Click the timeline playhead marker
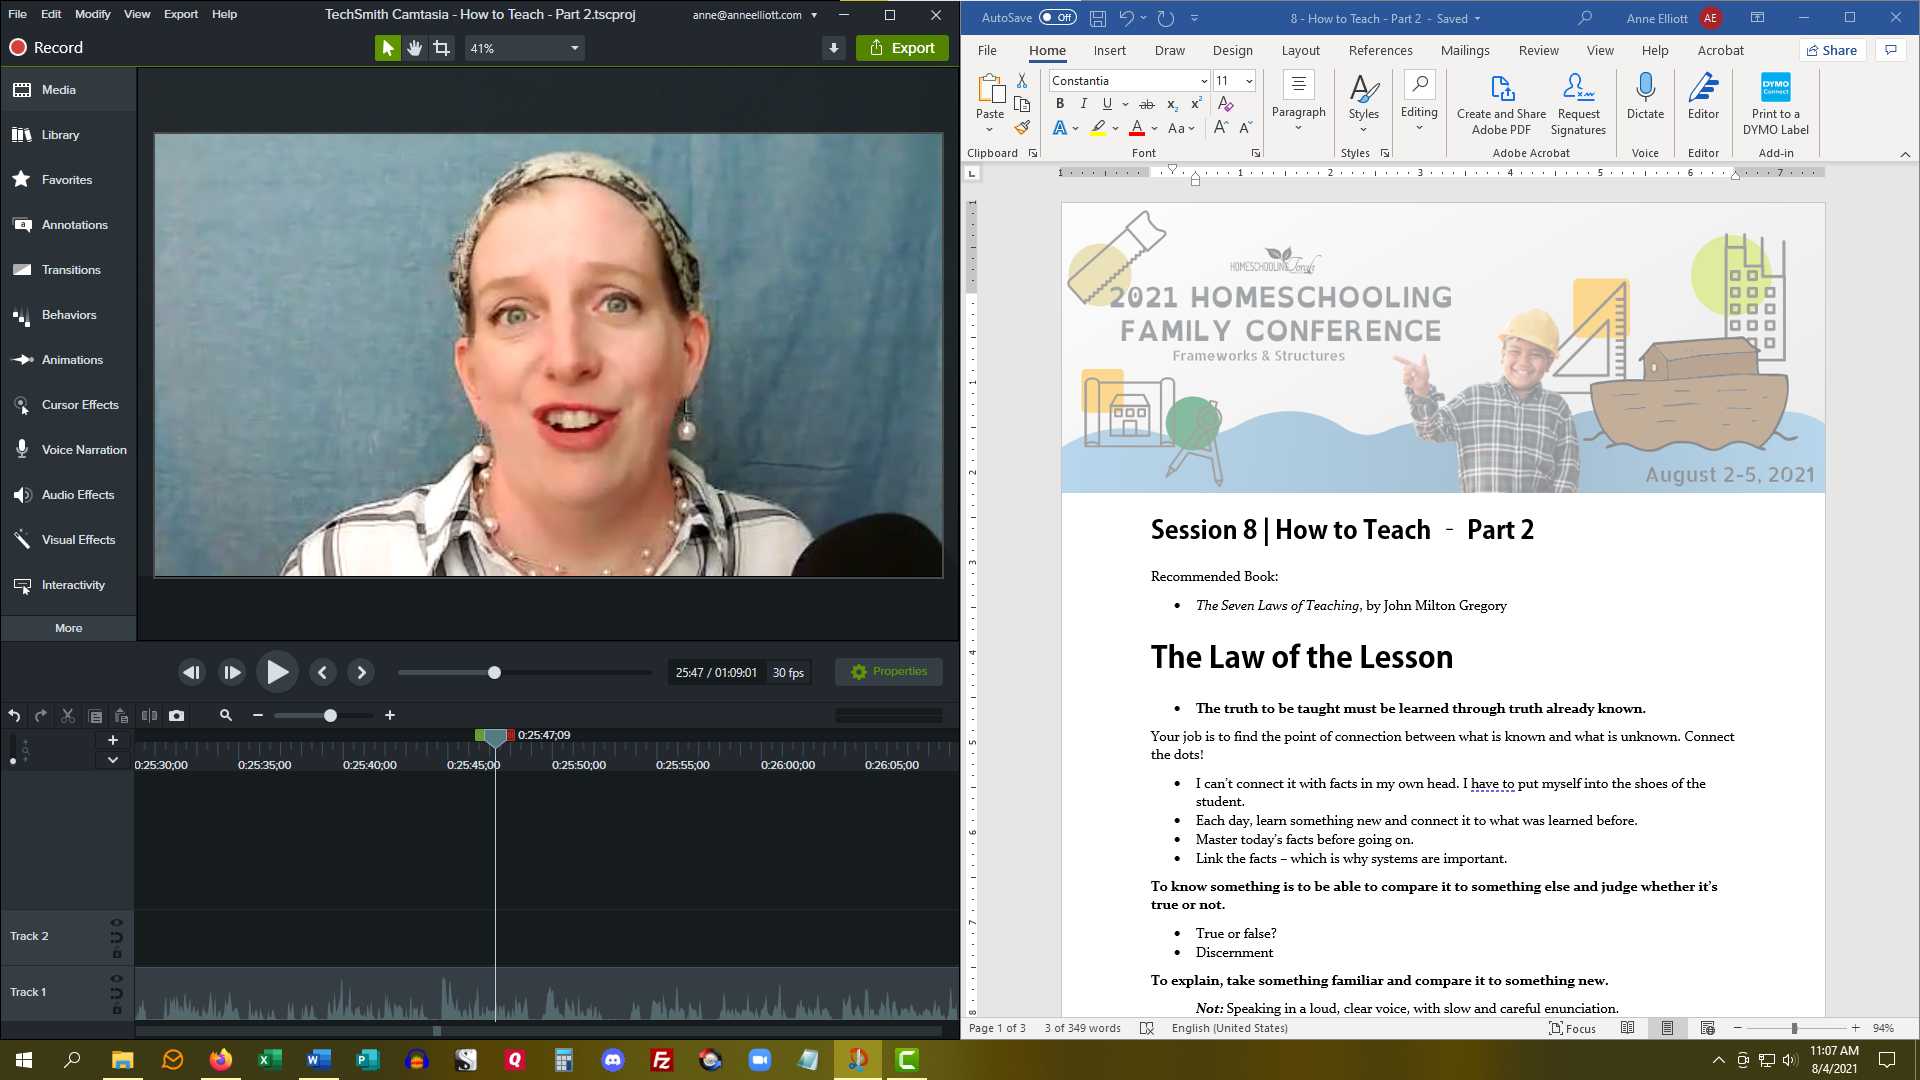The width and height of the screenshot is (1920, 1080). 495,738
